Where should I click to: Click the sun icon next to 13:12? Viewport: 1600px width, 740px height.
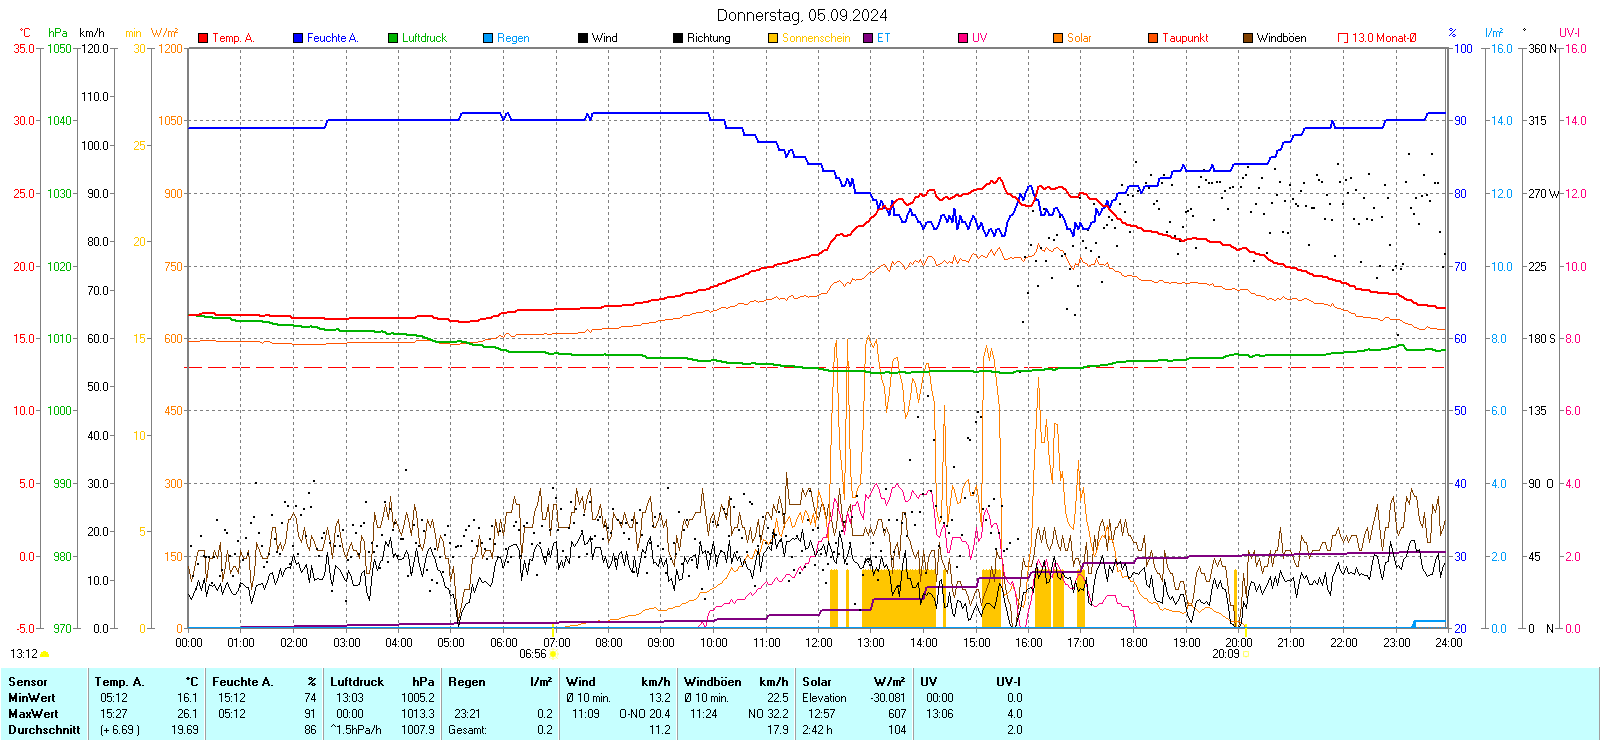pyautogui.click(x=44, y=654)
